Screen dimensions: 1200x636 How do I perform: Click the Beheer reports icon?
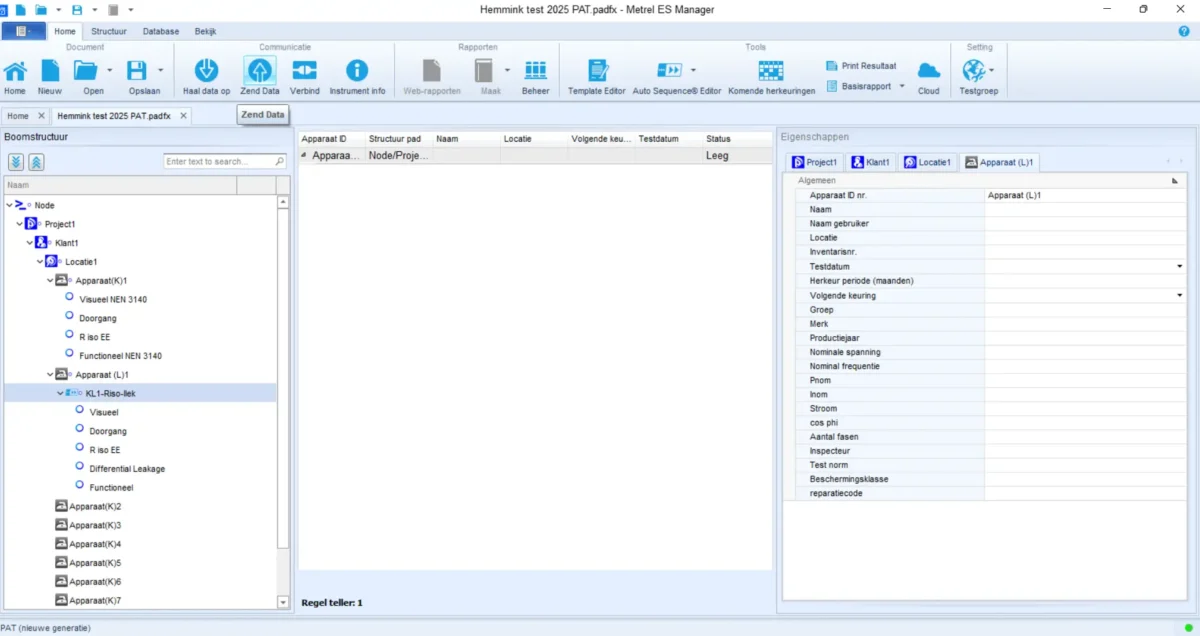pyautogui.click(x=536, y=72)
